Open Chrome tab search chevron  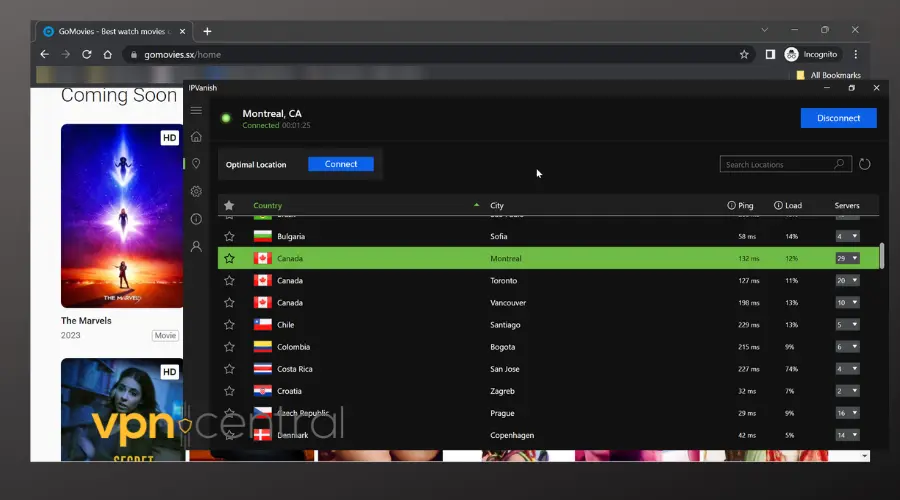pos(765,30)
